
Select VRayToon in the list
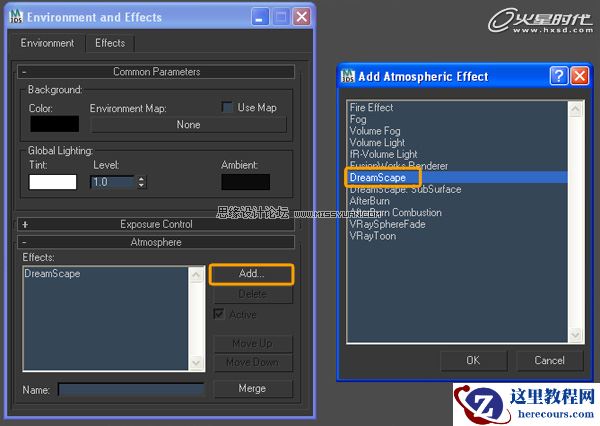373,236
